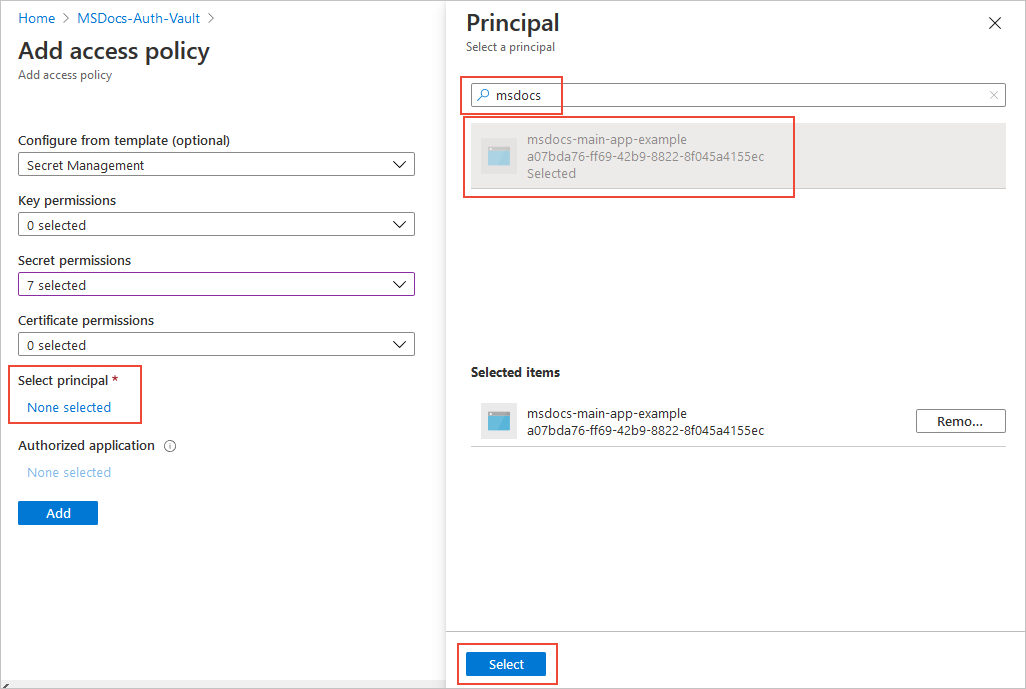Remove the selected msdocs-main-app-example principal

coord(961,421)
